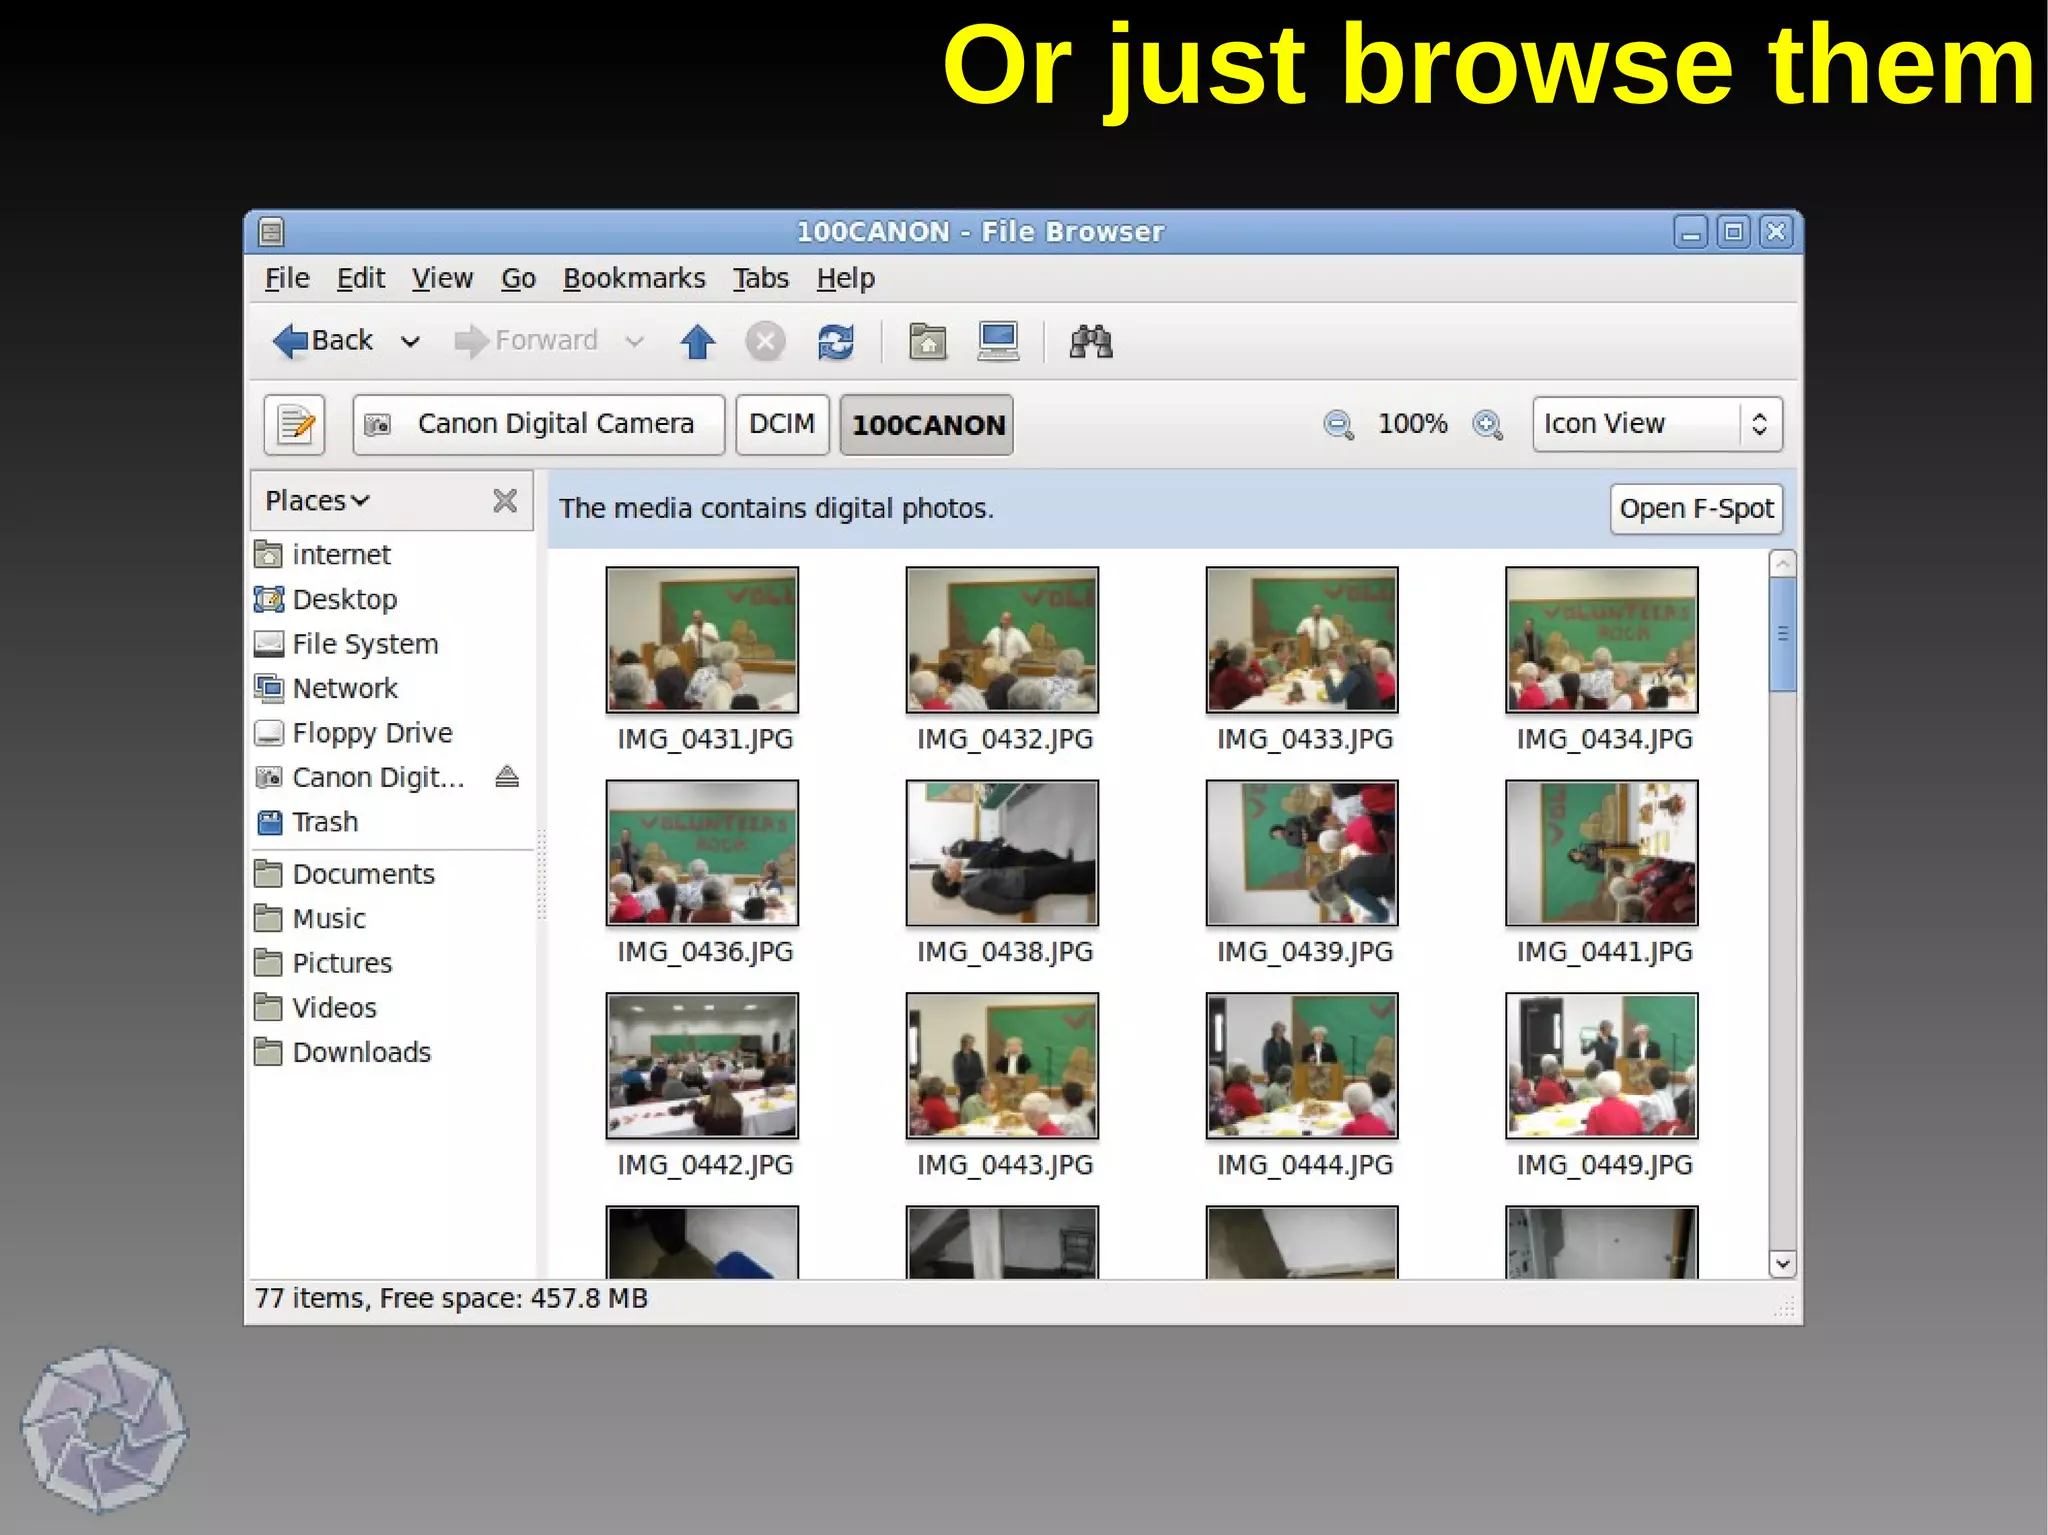Select the DCIM path button
Image resolution: width=2048 pixels, height=1535 pixels.
click(x=782, y=425)
